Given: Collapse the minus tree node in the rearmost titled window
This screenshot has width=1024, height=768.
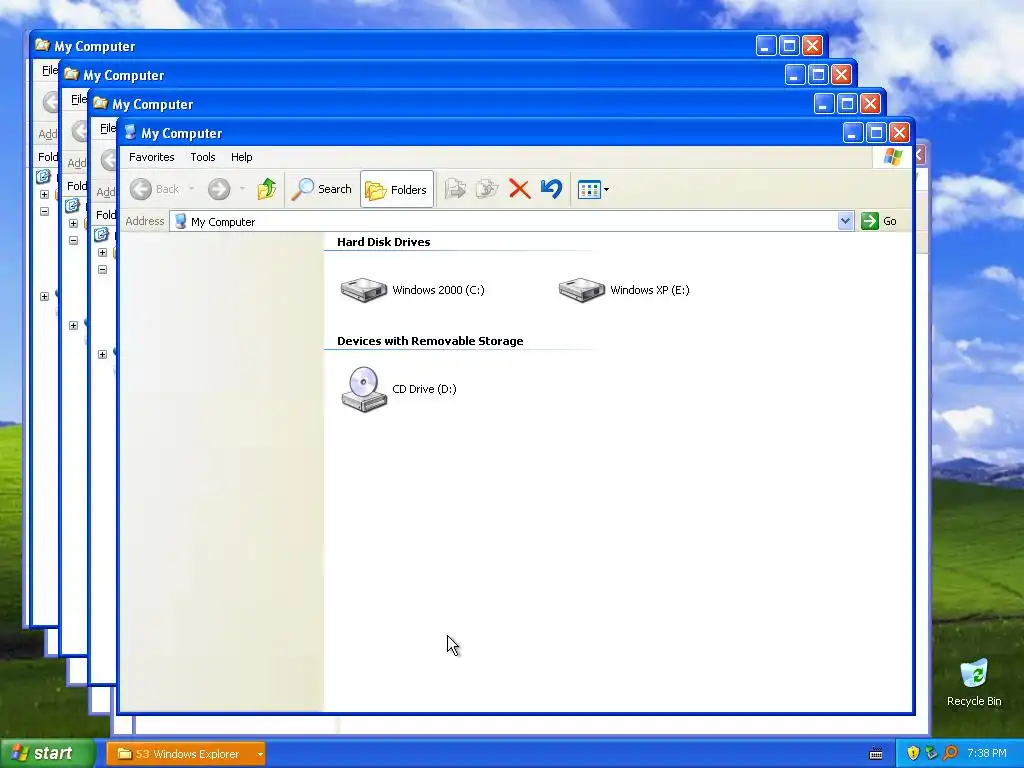Looking at the screenshot, I should (44, 212).
